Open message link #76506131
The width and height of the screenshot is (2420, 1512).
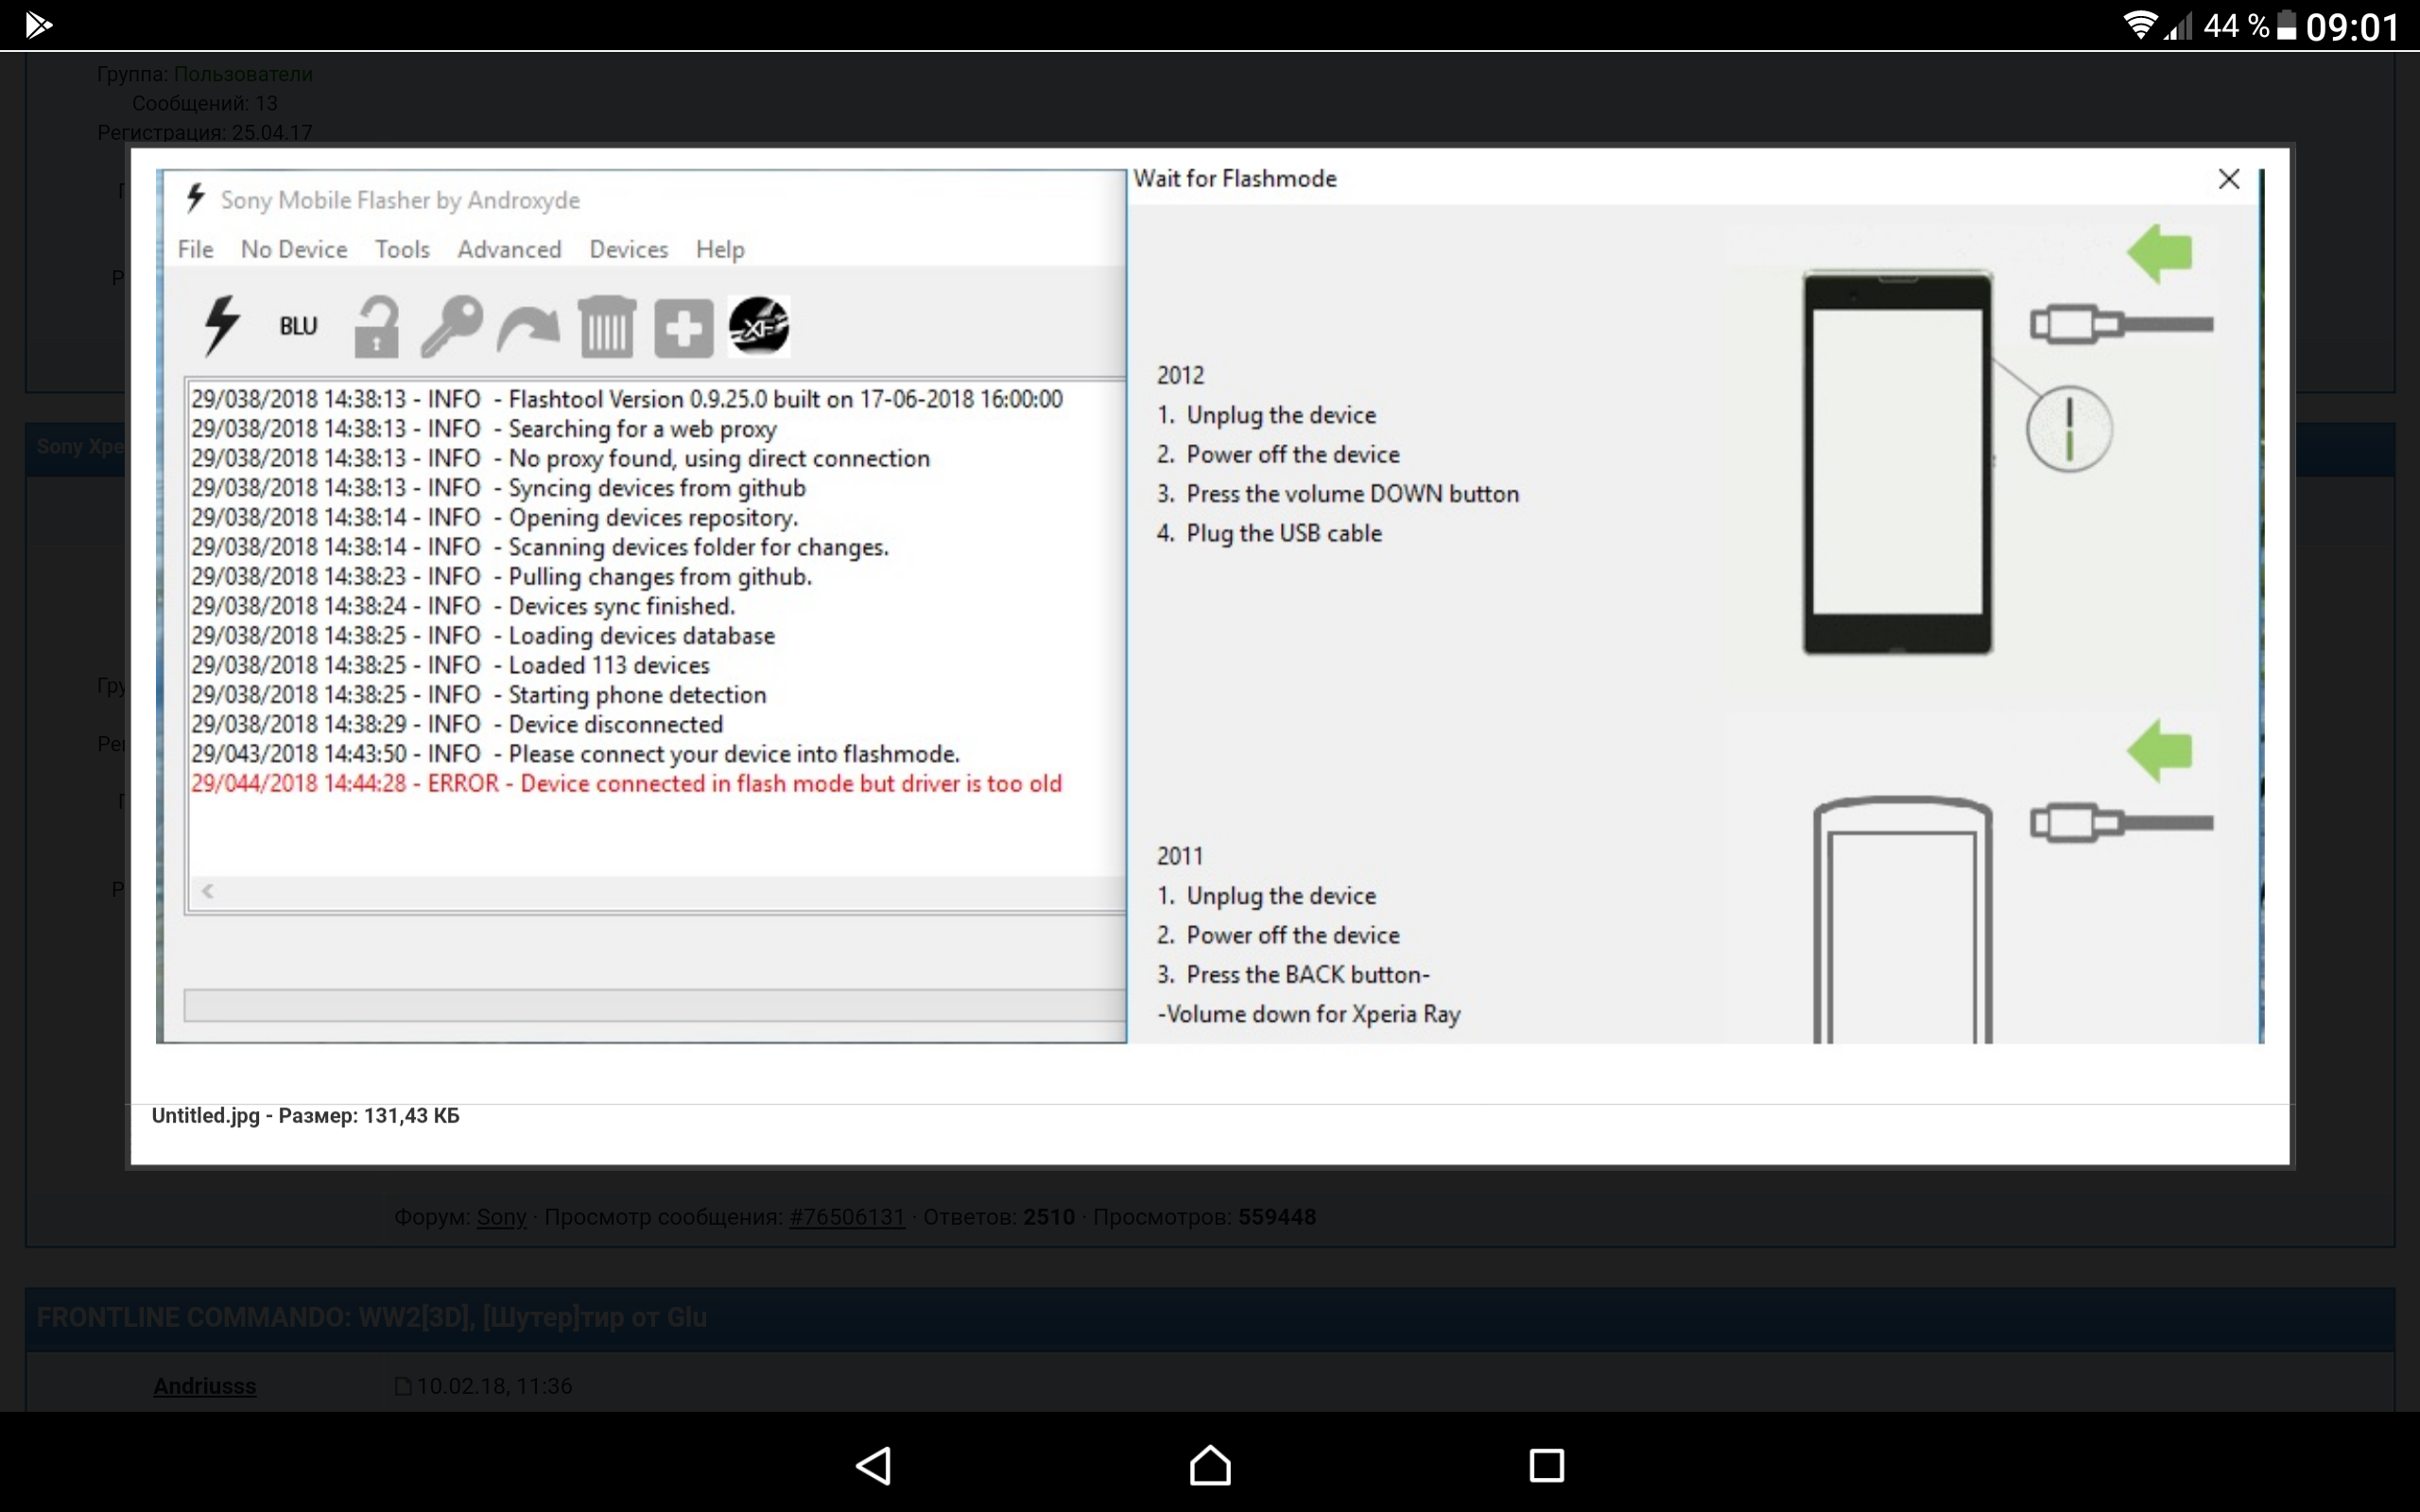pos(847,1217)
